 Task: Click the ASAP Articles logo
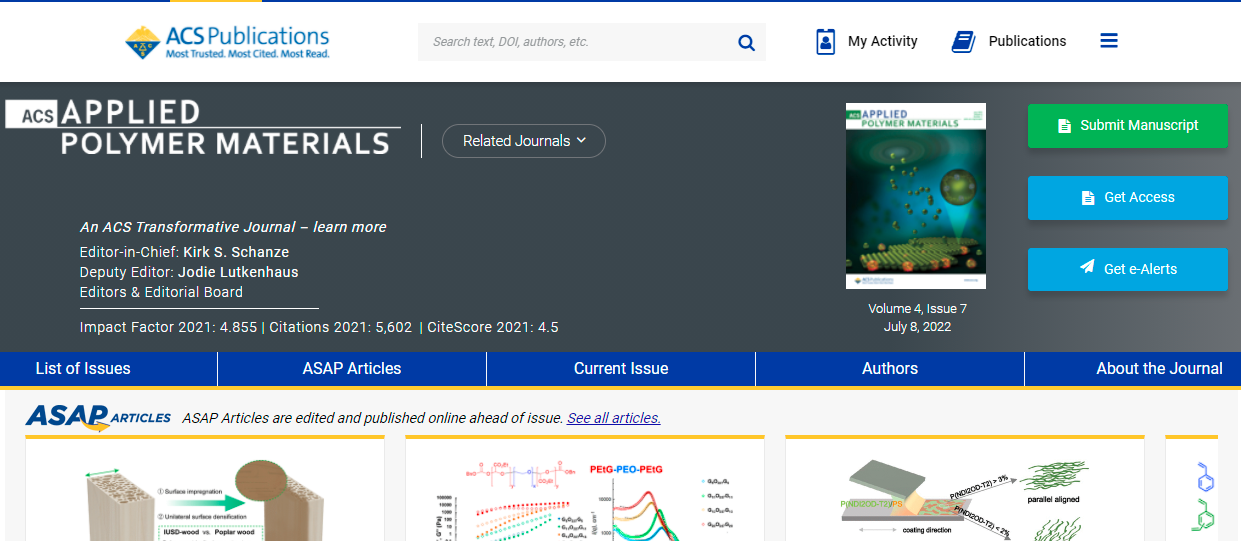pyautogui.click(x=98, y=417)
